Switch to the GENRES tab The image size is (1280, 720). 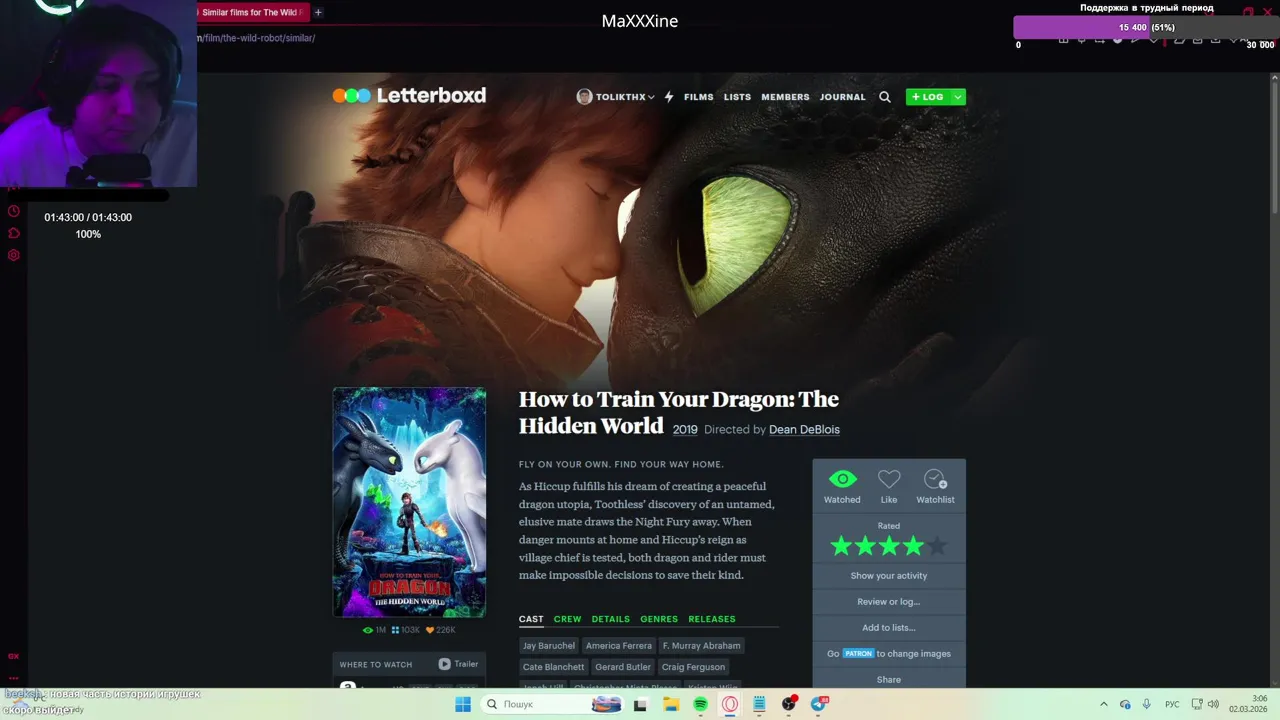(659, 619)
